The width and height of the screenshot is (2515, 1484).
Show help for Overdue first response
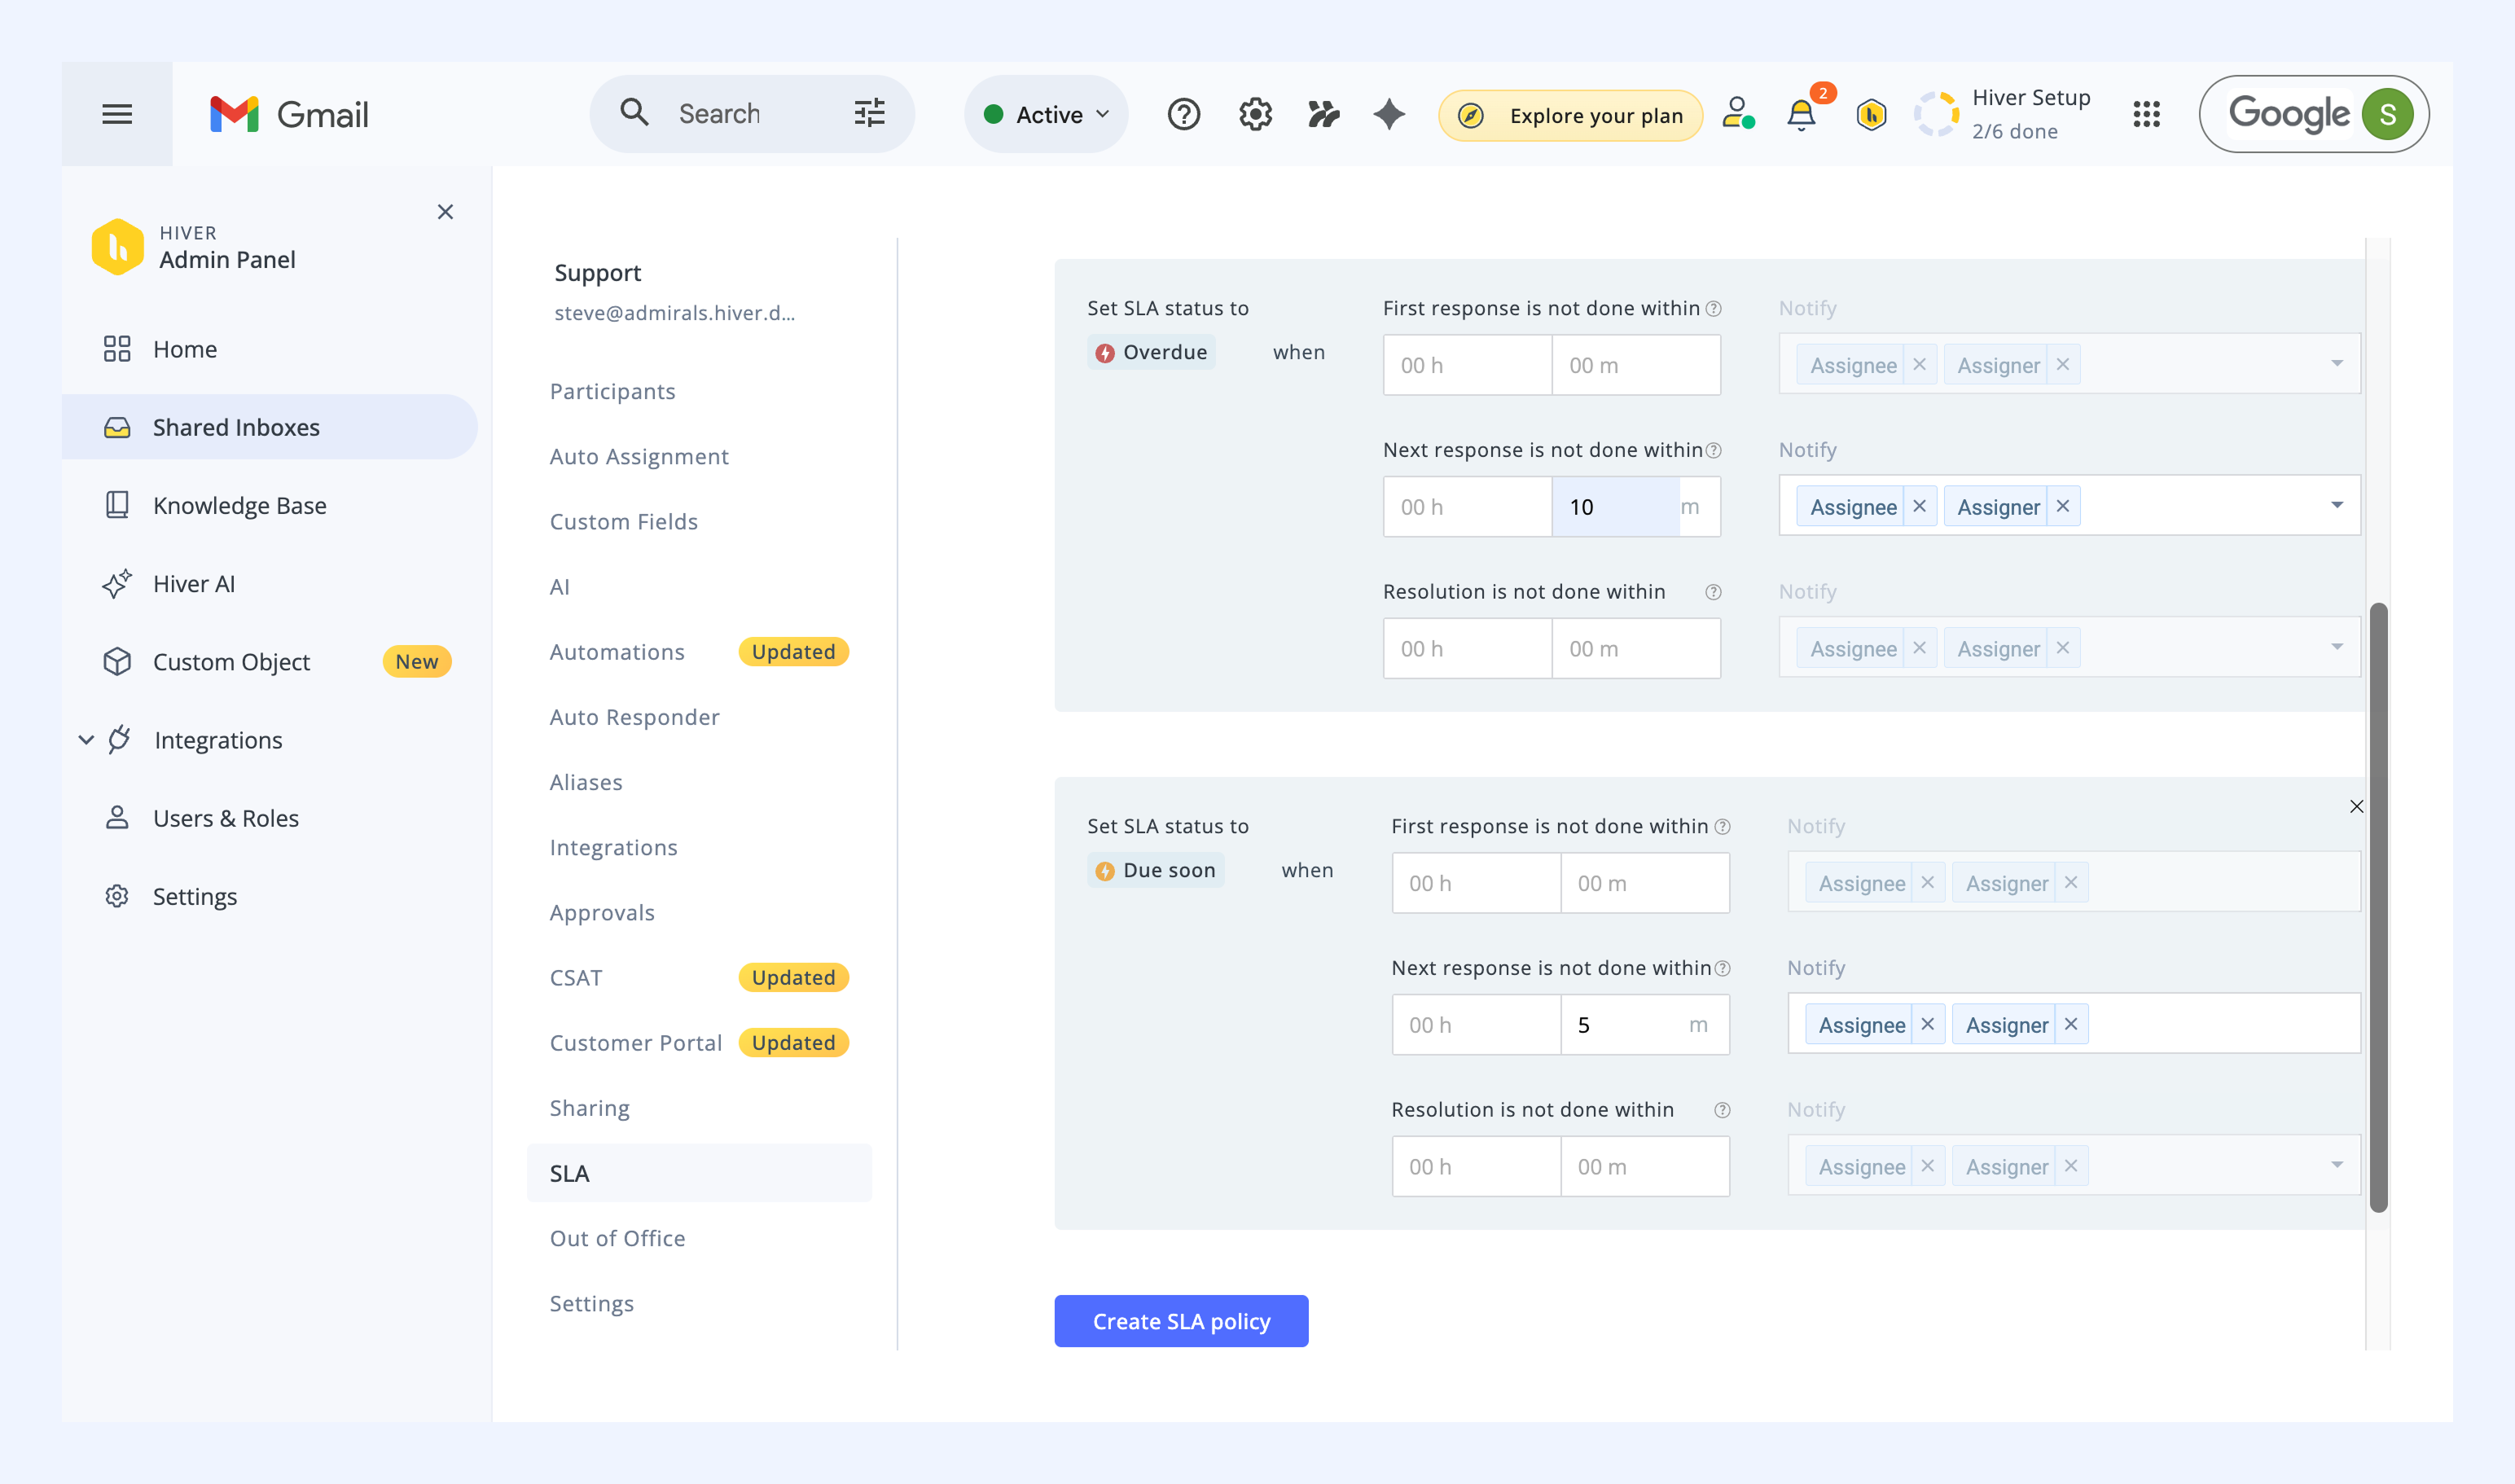tap(1713, 308)
